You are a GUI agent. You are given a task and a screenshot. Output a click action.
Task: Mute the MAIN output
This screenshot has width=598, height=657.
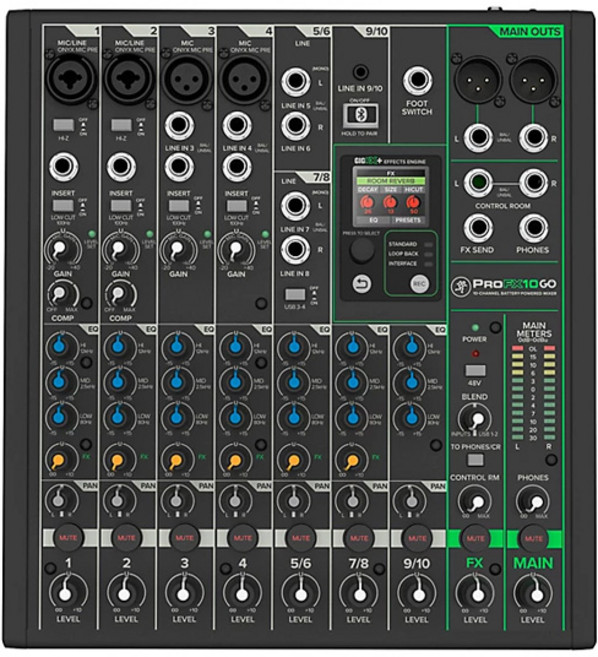point(533,538)
